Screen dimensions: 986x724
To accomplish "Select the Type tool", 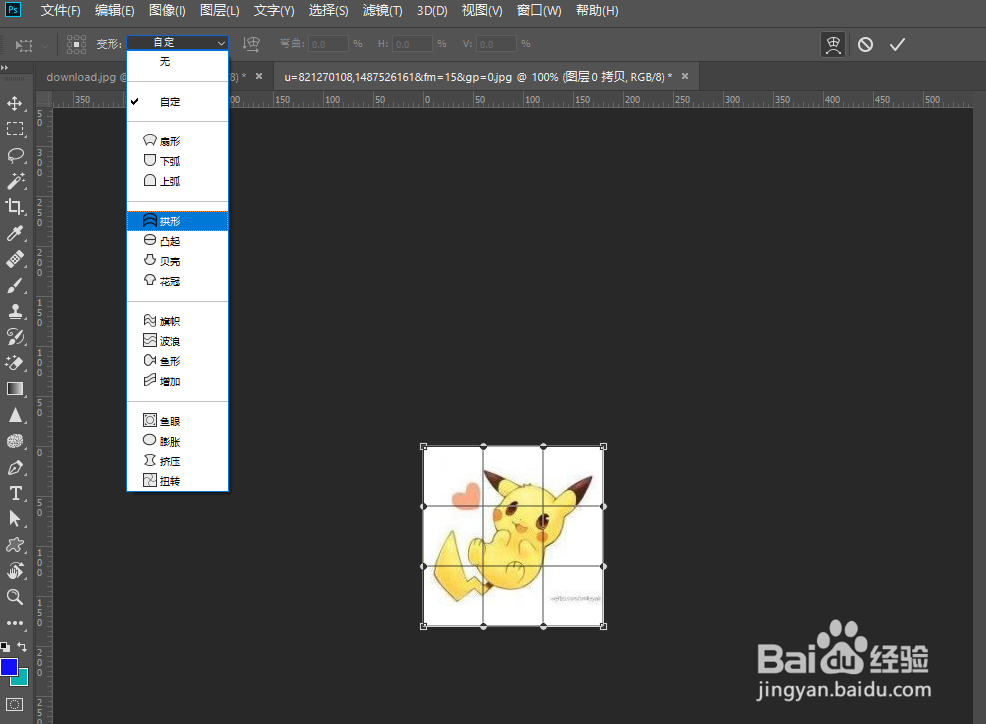I will pos(15,493).
